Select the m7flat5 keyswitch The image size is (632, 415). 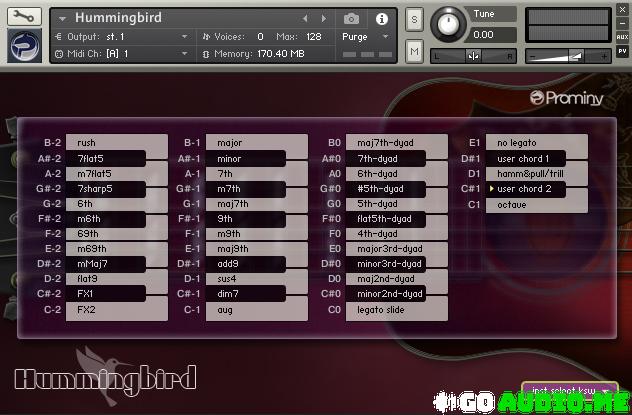[x=116, y=174]
